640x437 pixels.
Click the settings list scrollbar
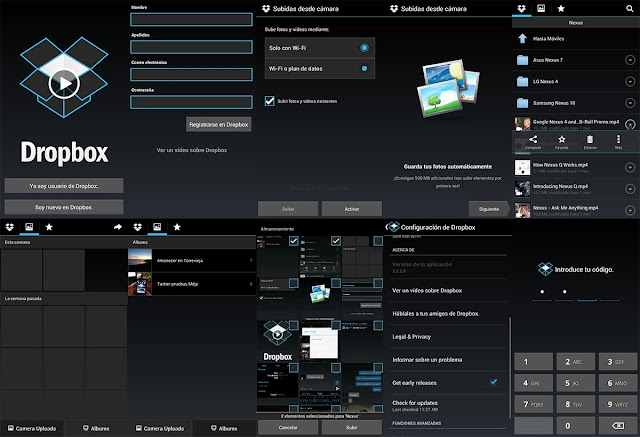click(x=509, y=367)
